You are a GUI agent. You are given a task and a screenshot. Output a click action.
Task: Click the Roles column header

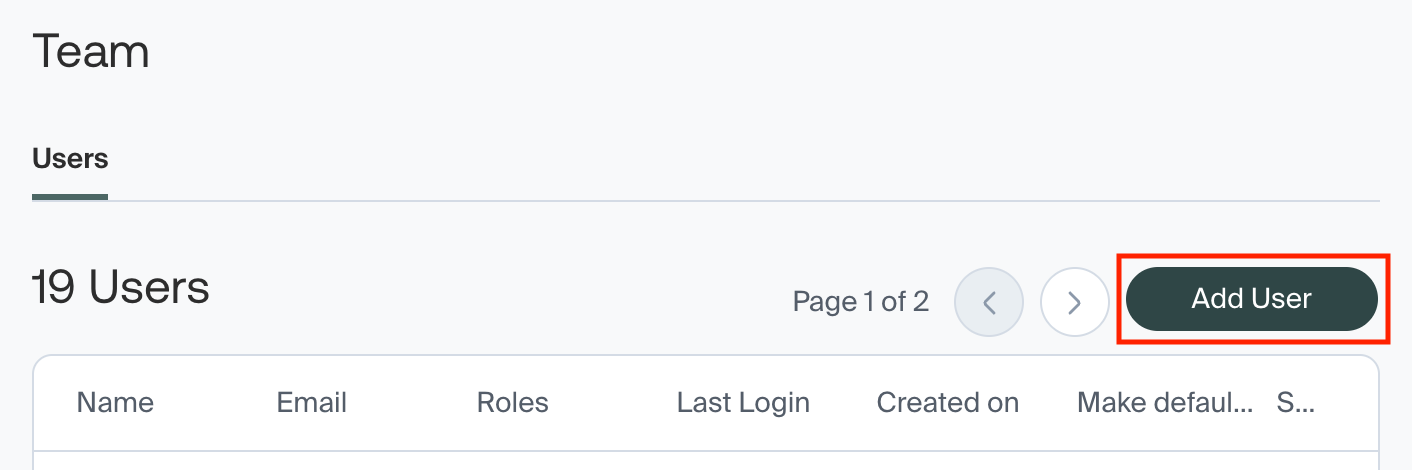(x=512, y=403)
